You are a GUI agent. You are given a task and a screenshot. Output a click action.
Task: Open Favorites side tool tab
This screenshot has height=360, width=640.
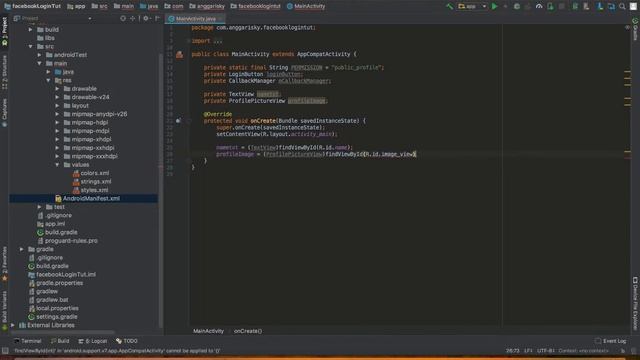click(4, 263)
